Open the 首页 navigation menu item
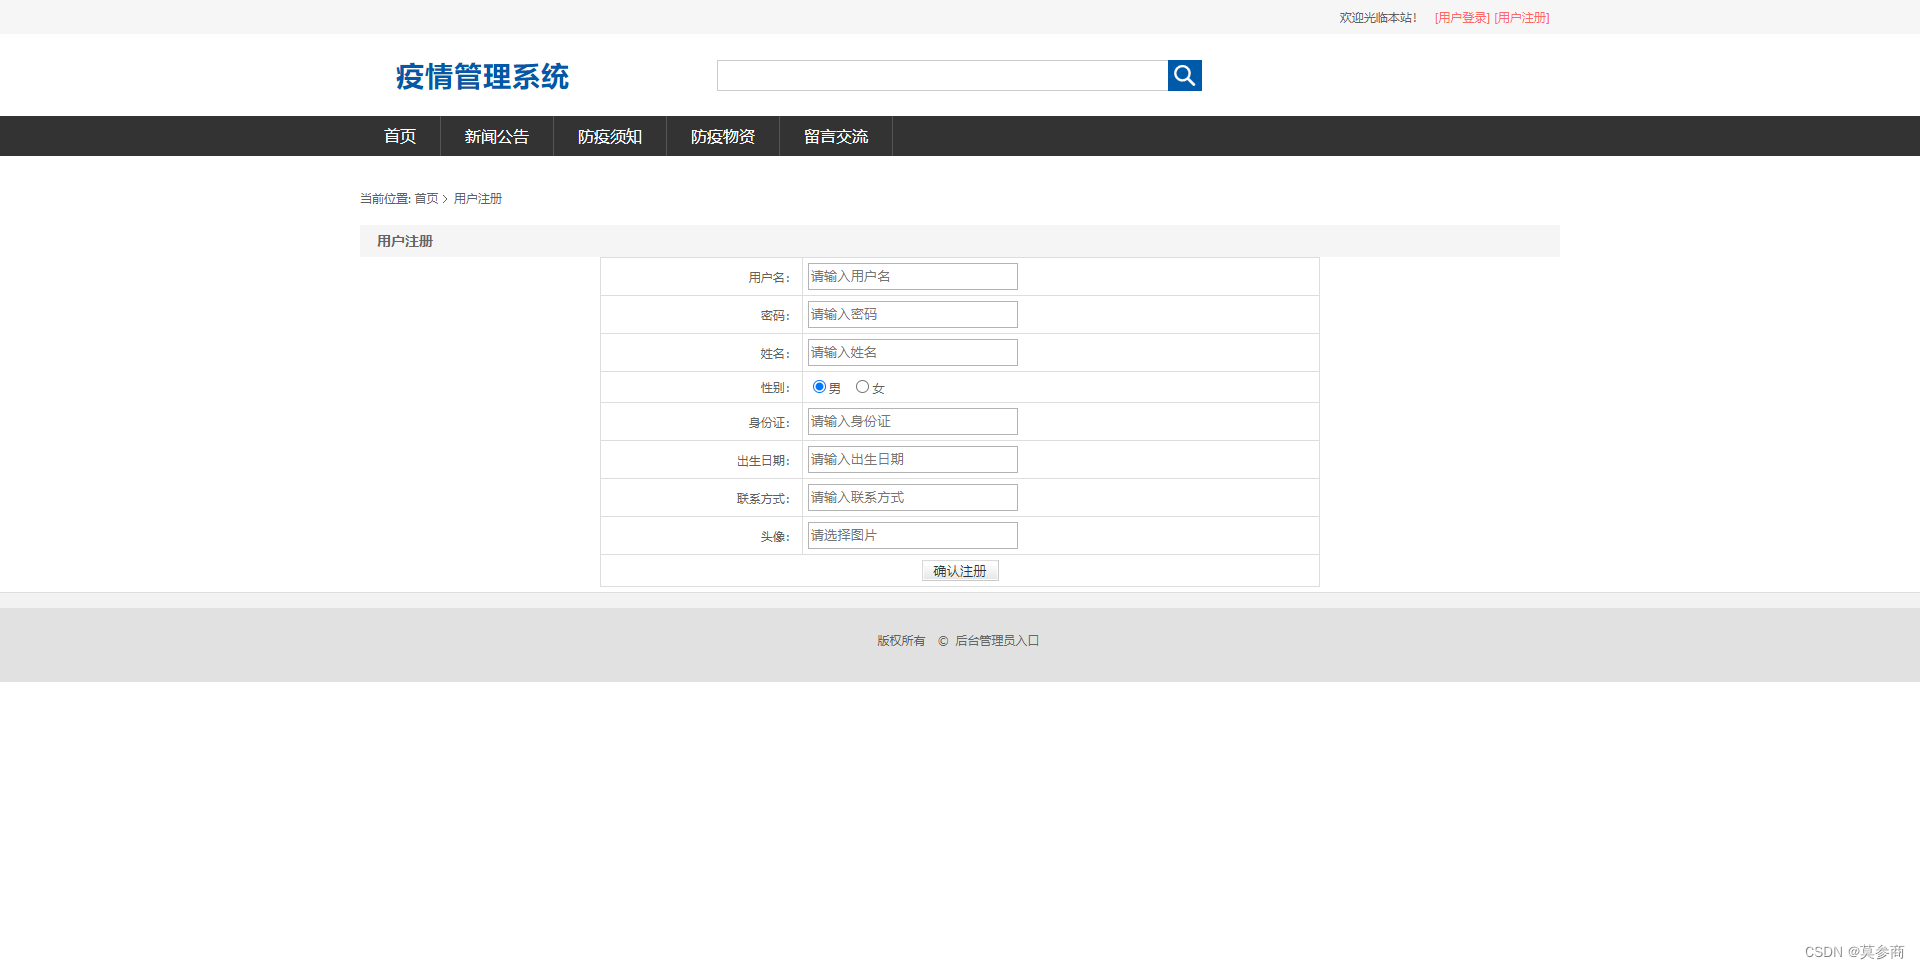Screen dimensions: 1920x969 tap(400, 136)
